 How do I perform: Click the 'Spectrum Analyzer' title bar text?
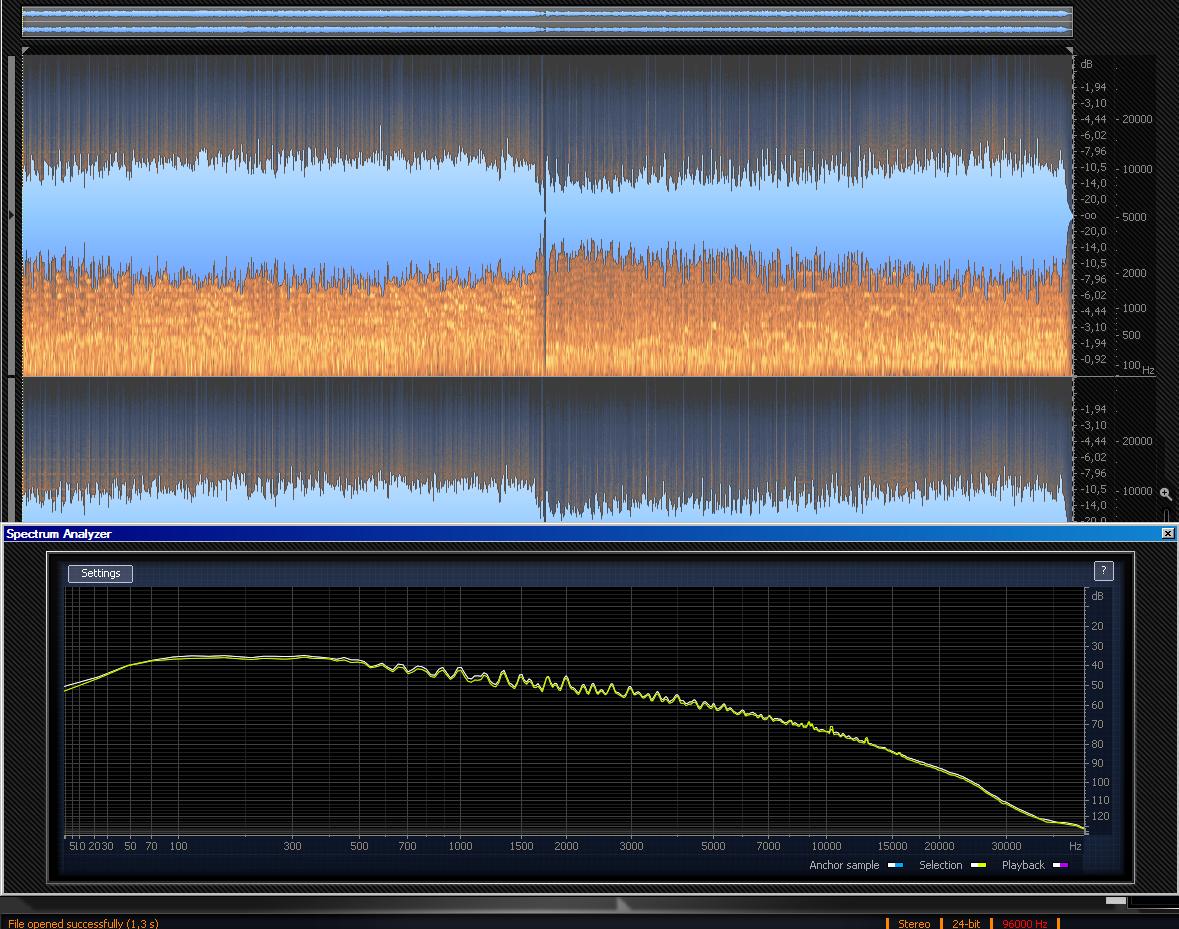click(x=59, y=534)
